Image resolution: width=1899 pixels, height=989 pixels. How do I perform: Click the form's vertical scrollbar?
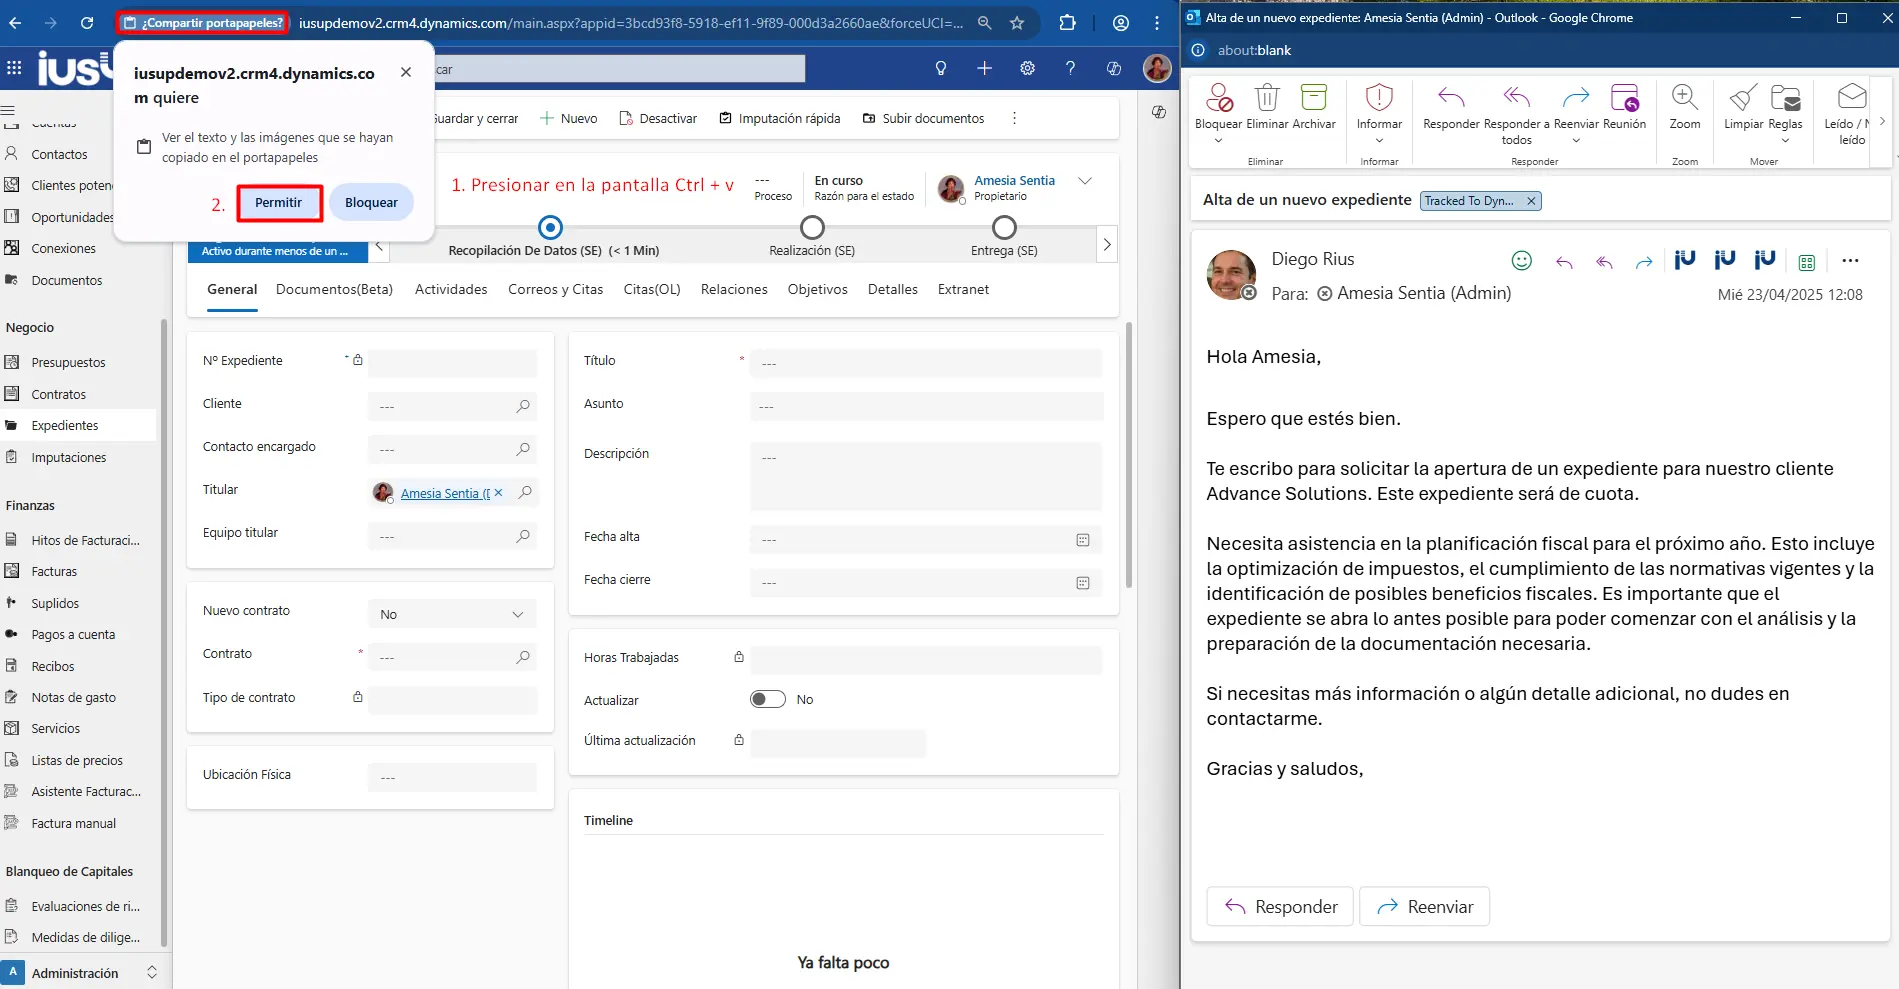(1129, 455)
